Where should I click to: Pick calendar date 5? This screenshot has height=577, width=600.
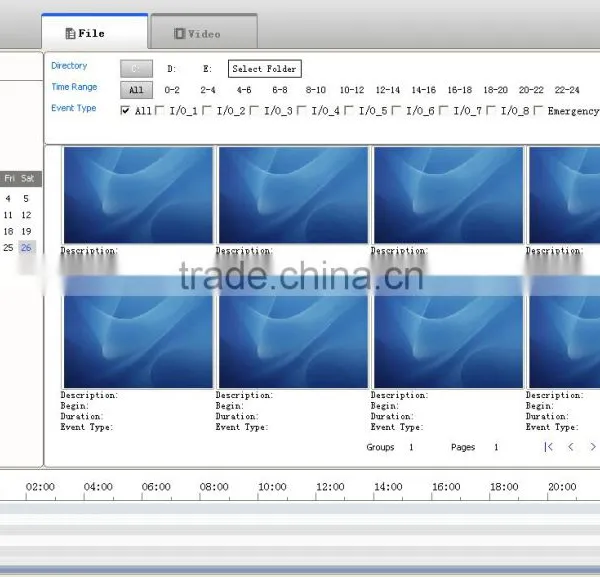26,199
